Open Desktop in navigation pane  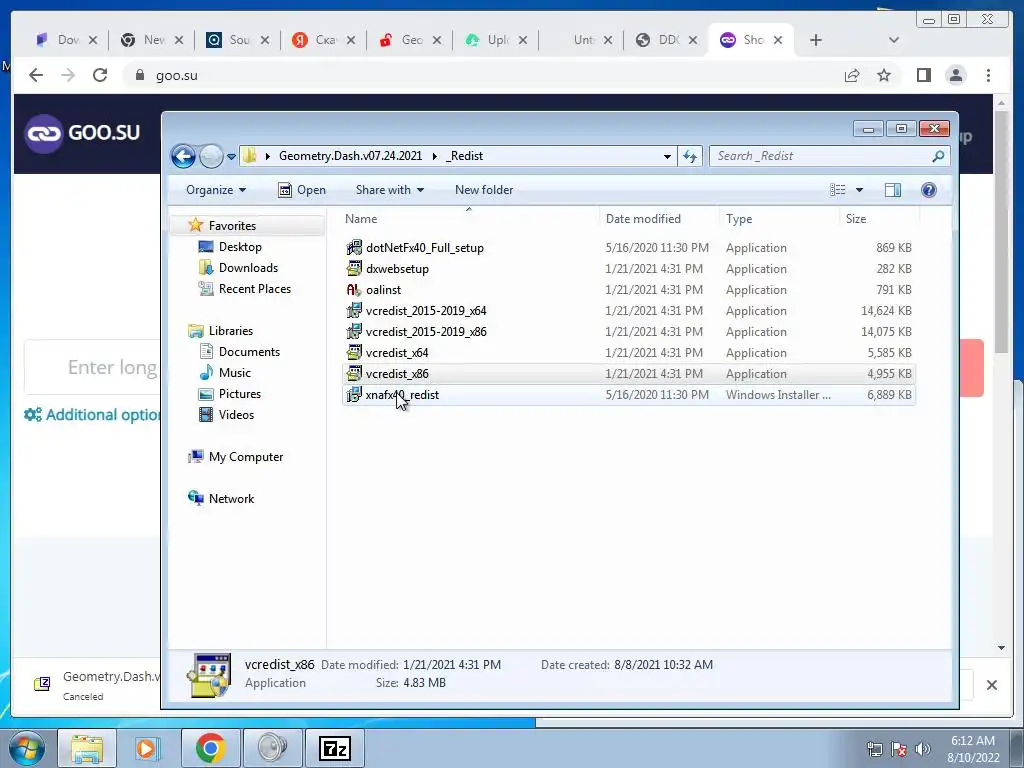point(240,247)
